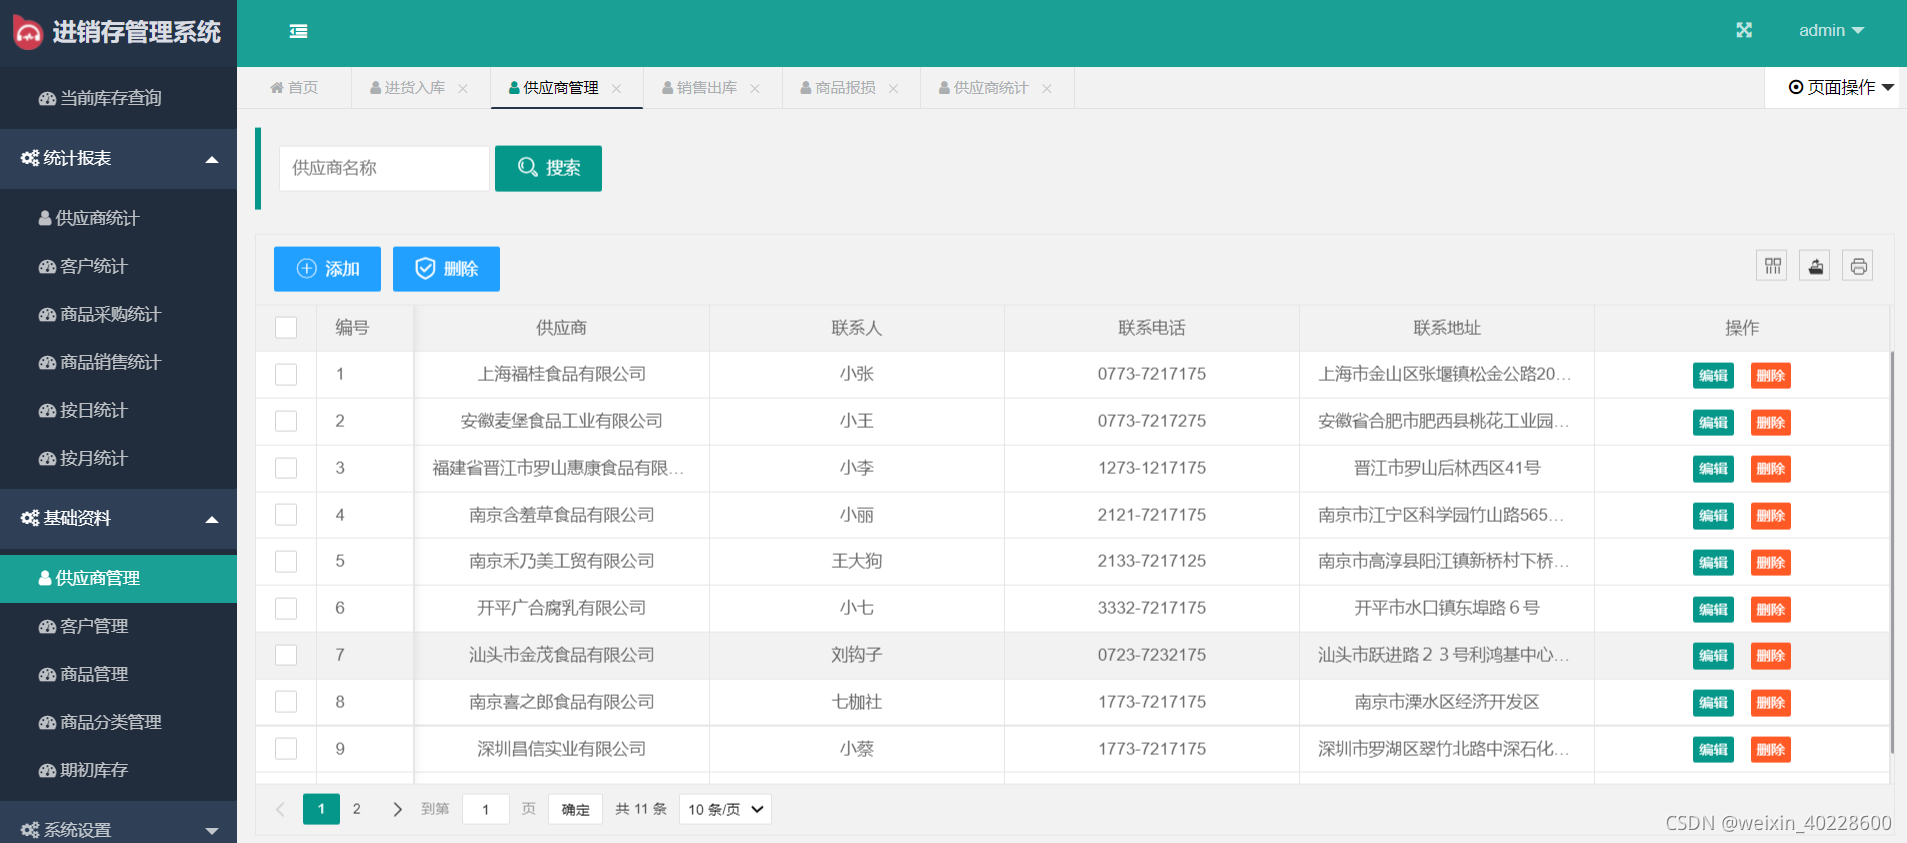Open 商品分类管理 in the sidebar
This screenshot has height=843, width=1907.
pyautogui.click(x=118, y=722)
